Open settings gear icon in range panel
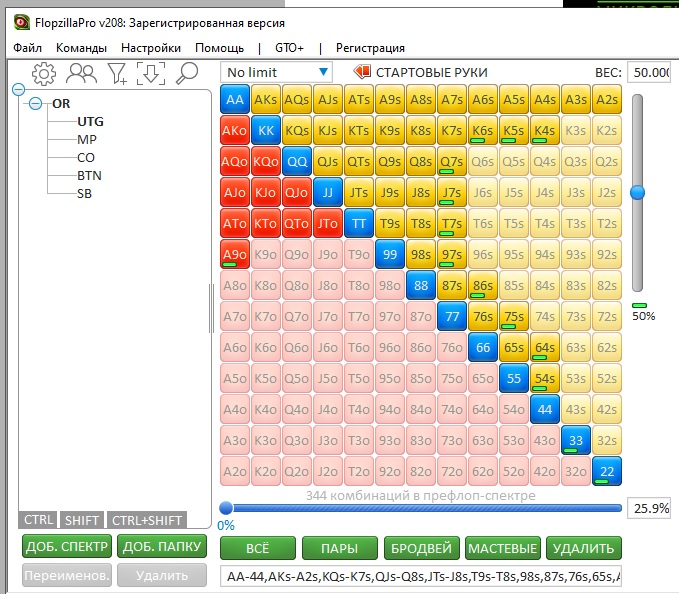This screenshot has width=679, height=594. pos(44,74)
